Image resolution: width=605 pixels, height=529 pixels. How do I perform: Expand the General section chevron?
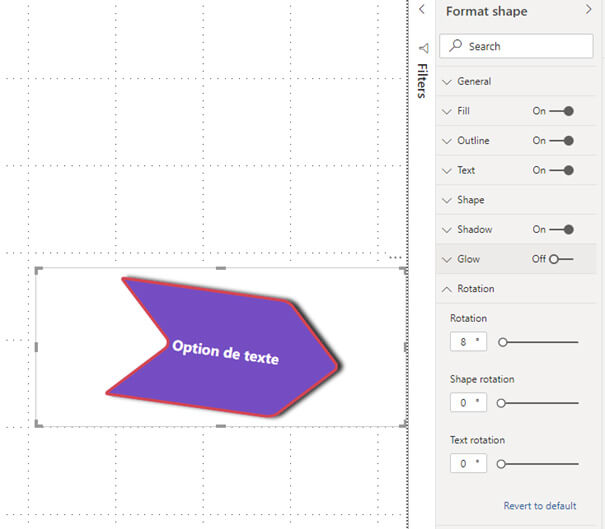447,82
